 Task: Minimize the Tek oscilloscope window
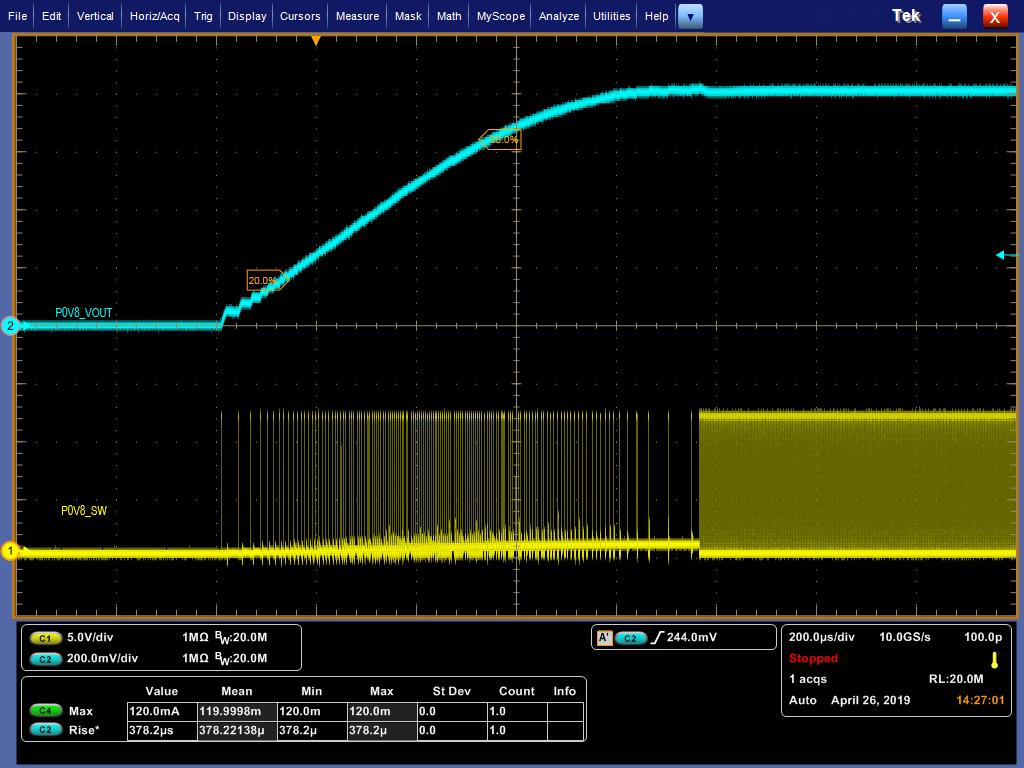click(954, 16)
